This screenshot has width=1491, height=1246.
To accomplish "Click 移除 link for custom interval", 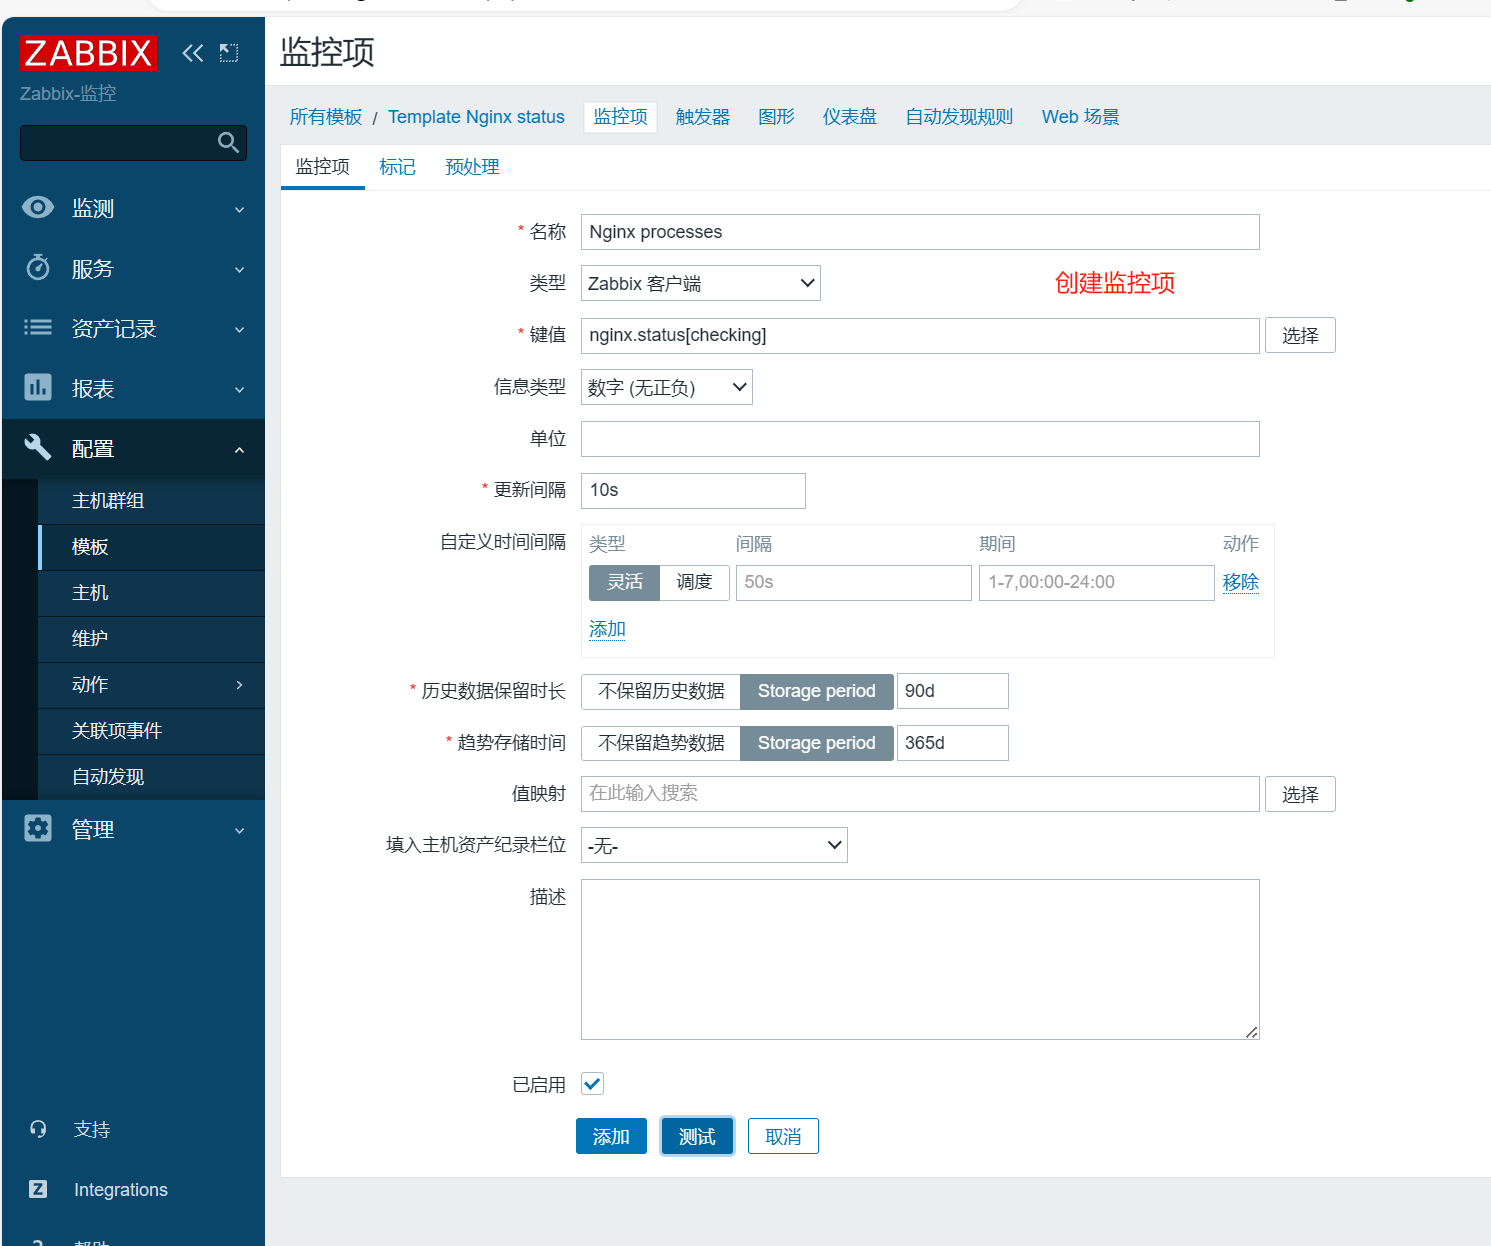I will click(1240, 582).
